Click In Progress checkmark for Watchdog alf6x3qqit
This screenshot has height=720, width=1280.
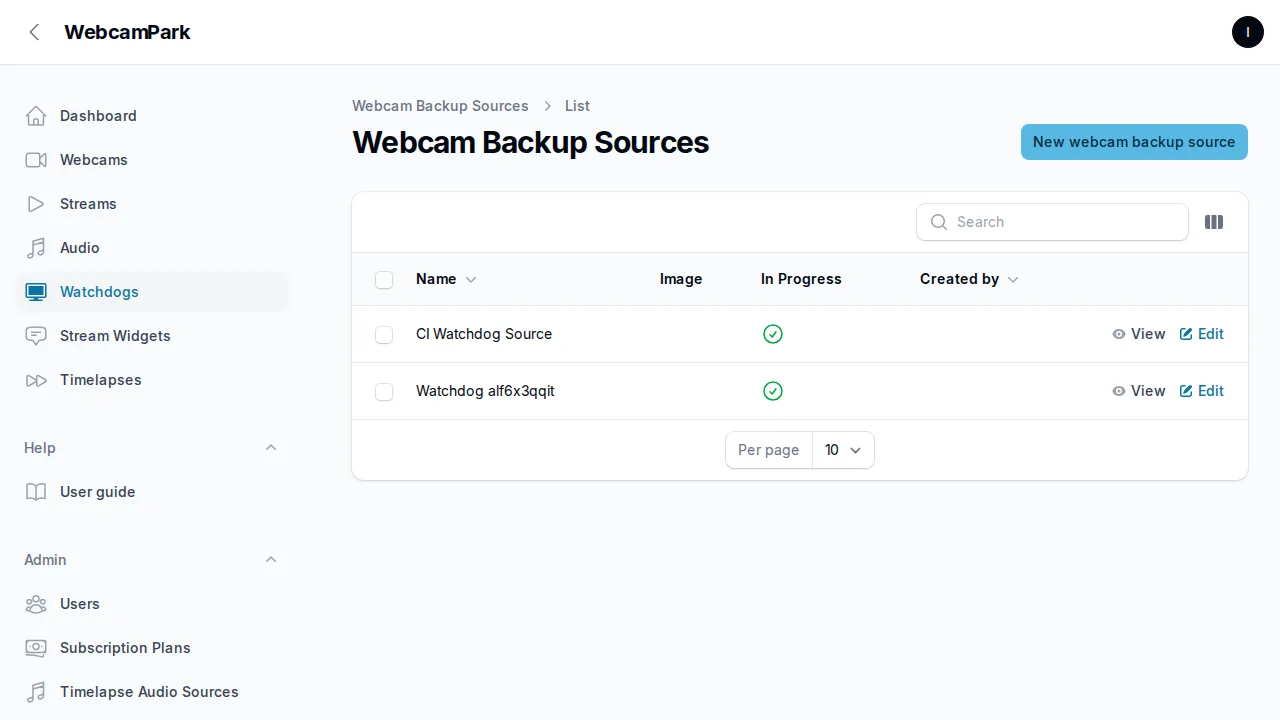coord(773,391)
